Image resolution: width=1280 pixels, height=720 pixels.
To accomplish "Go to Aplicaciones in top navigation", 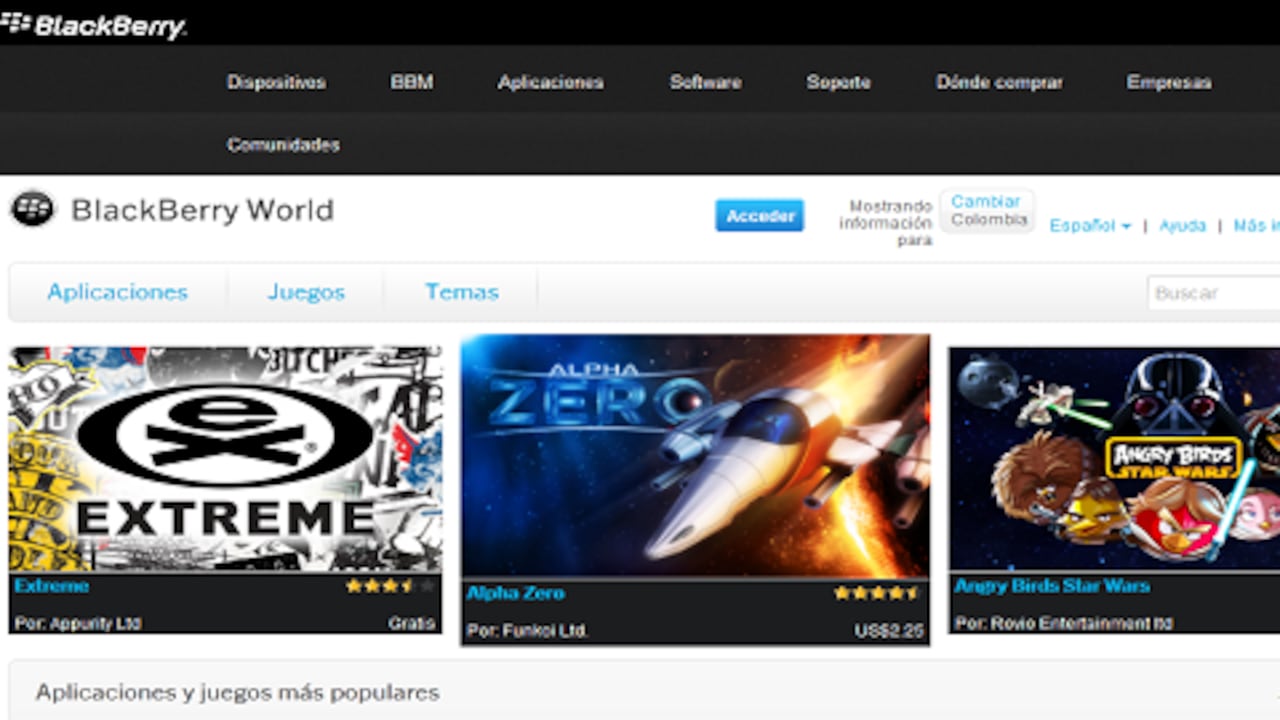I will click(x=550, y=83).
